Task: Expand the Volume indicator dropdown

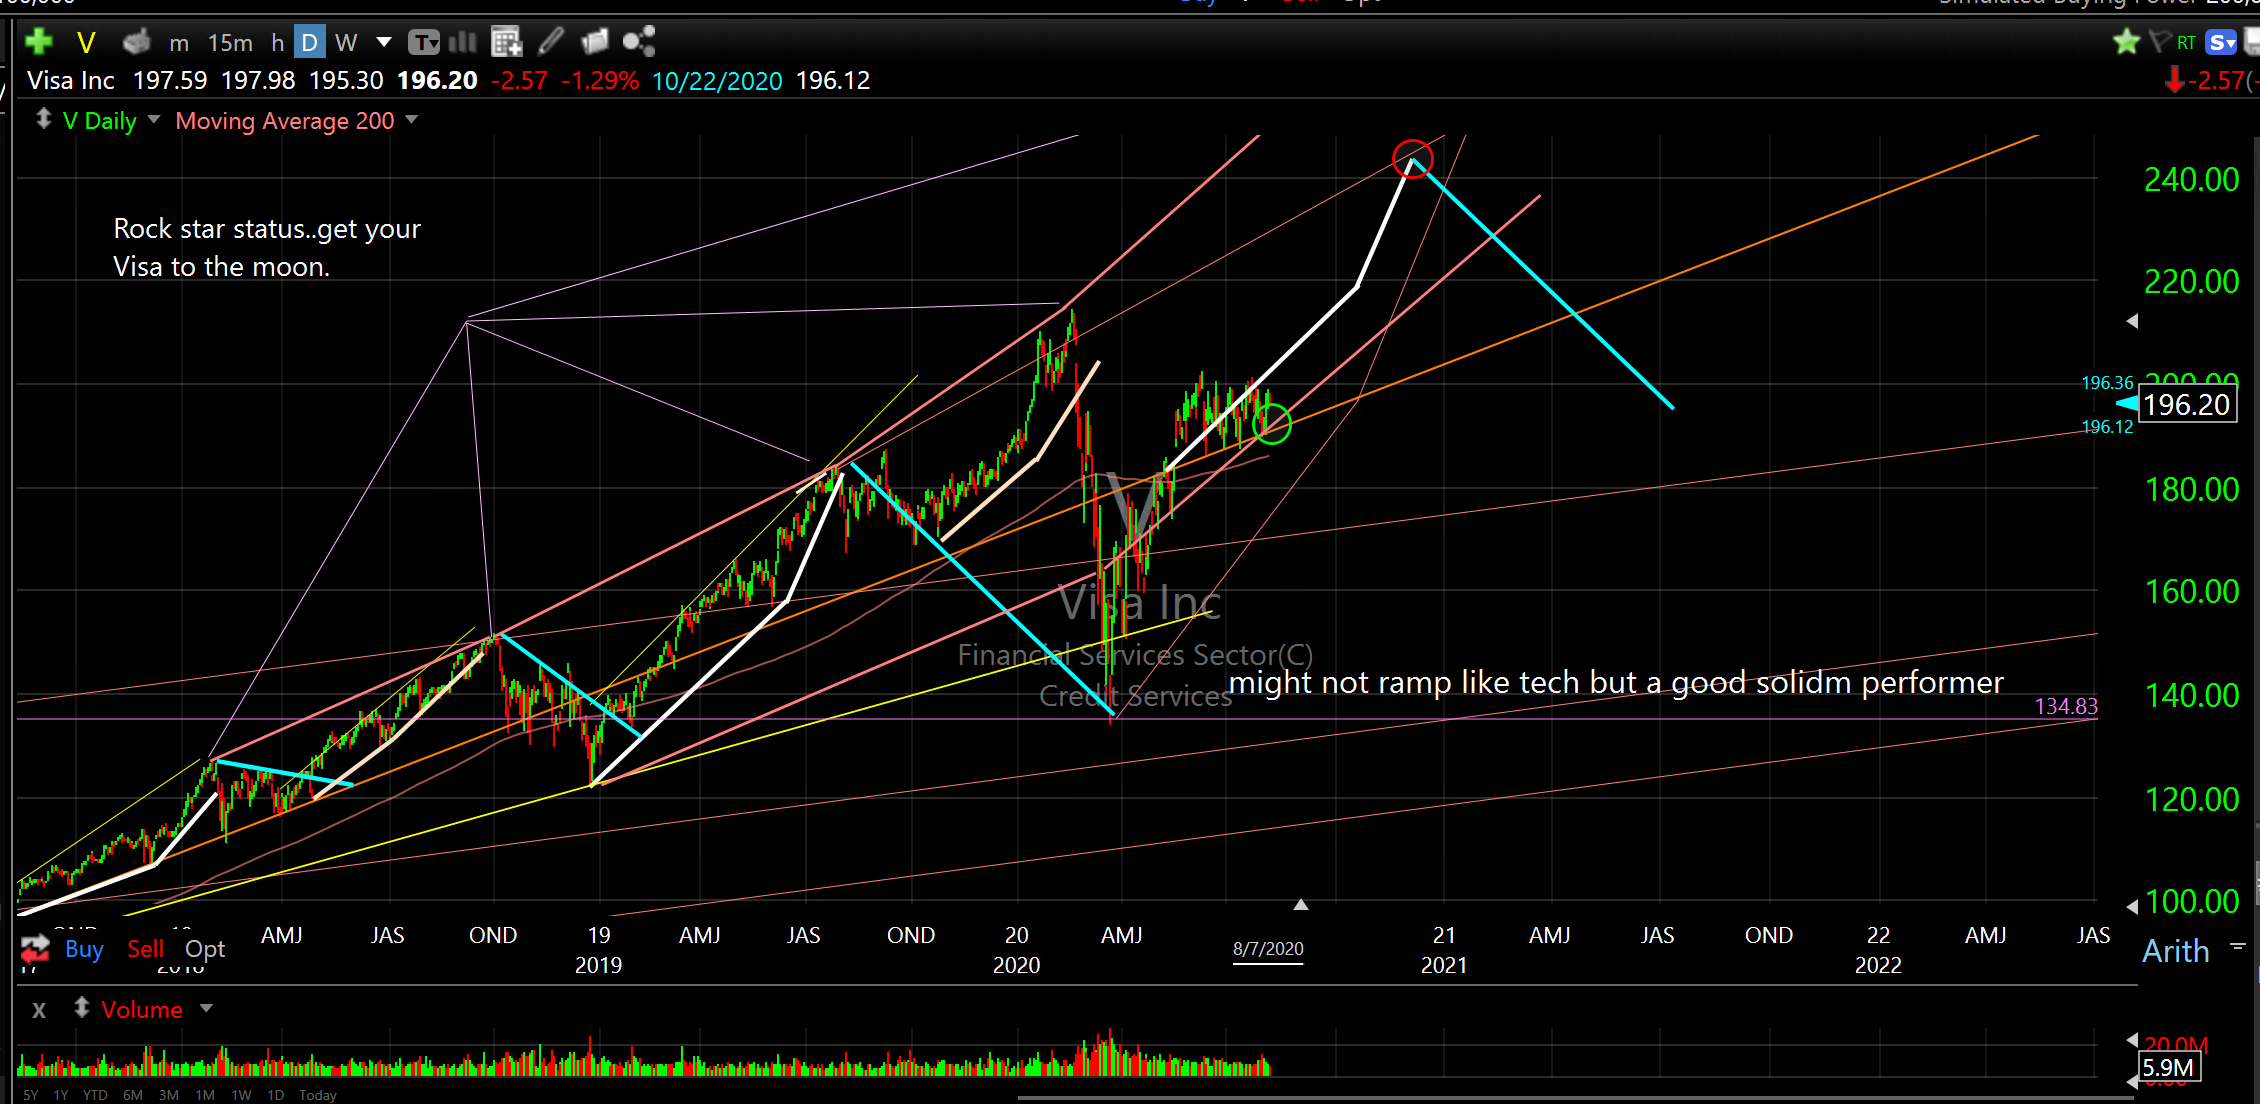Action: click(x=206, y=1008)
